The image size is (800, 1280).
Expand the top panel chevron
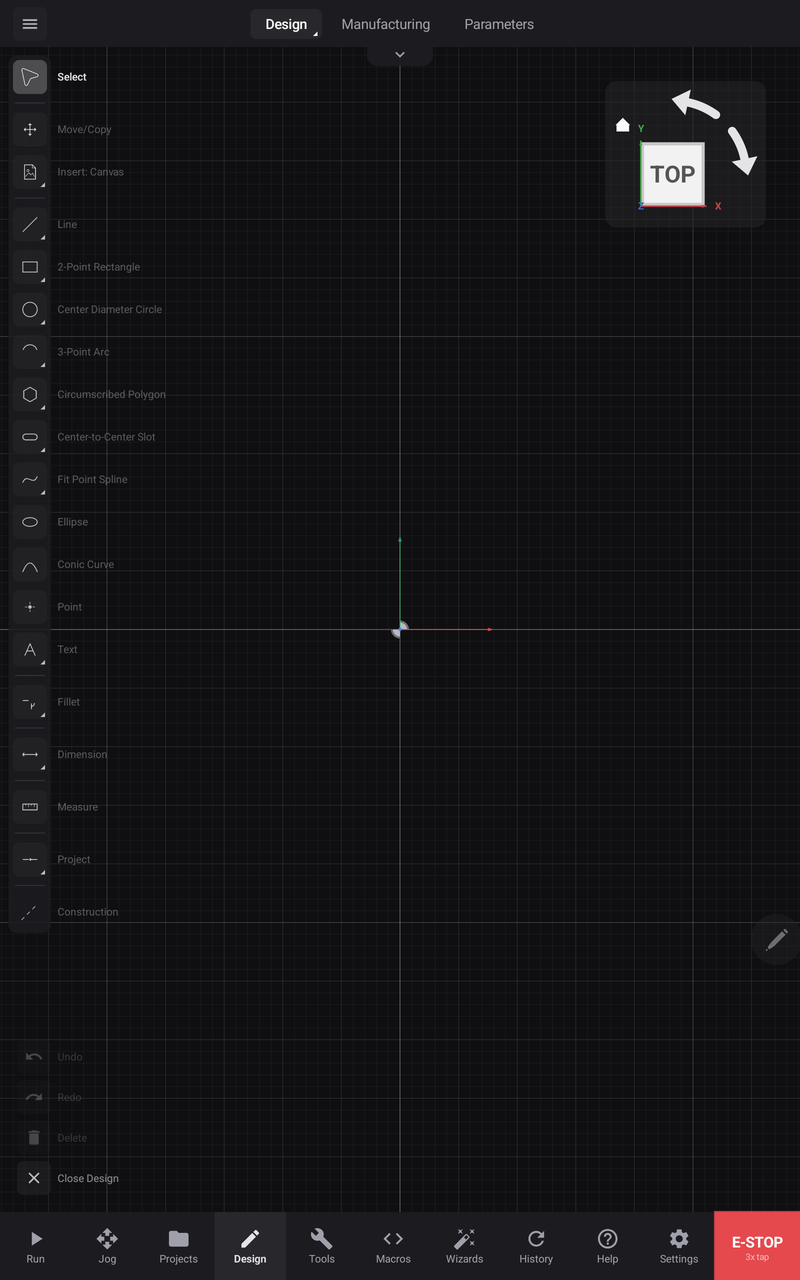coord(400,55)
